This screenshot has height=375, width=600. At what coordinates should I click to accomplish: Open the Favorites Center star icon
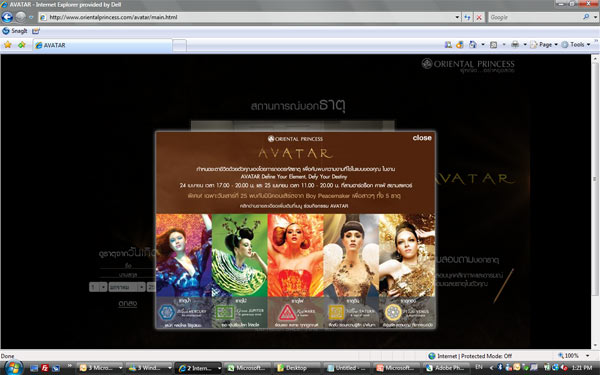(8, 45)
